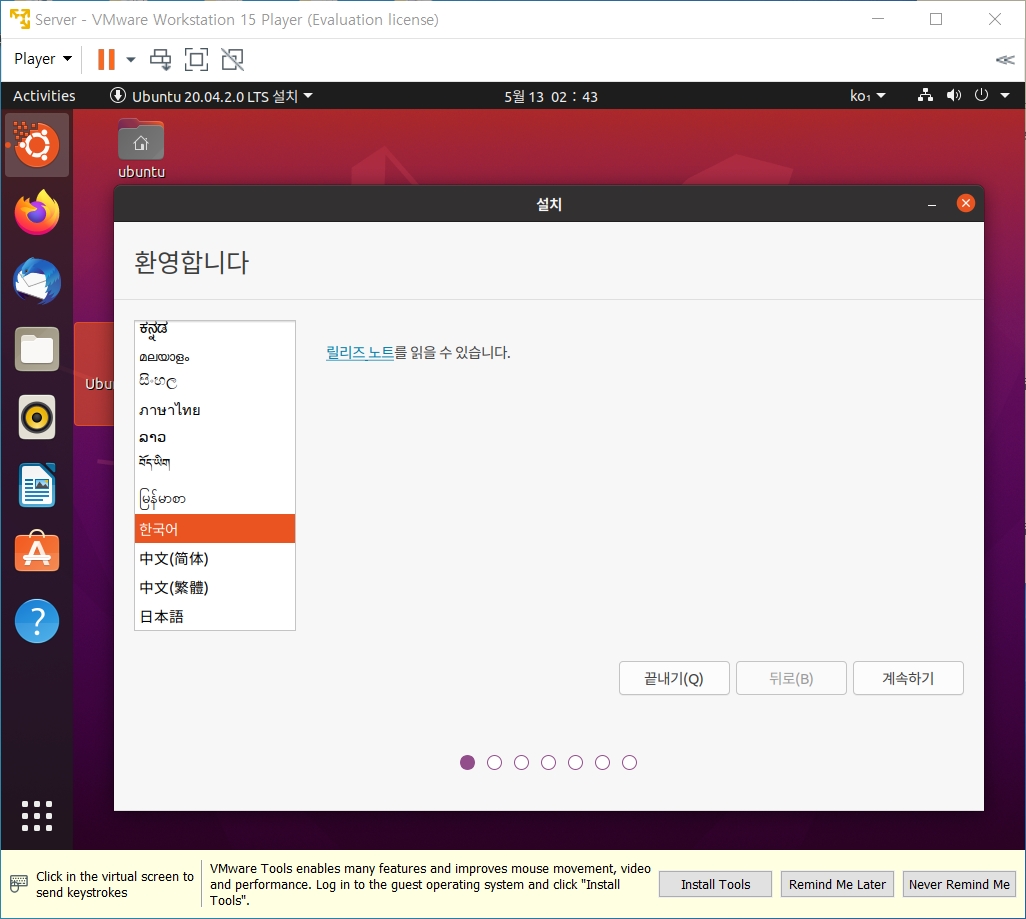Open Ubuntu Software from the dock
Viewport: 1026px width, 919px height.
[x=37, y=552]
